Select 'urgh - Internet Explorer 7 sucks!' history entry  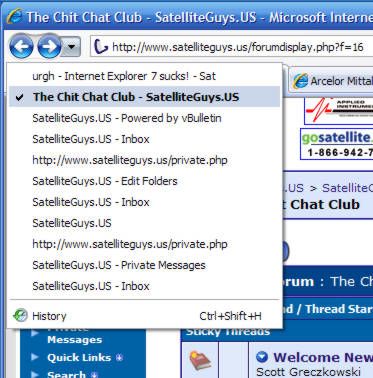click(144, 76)
